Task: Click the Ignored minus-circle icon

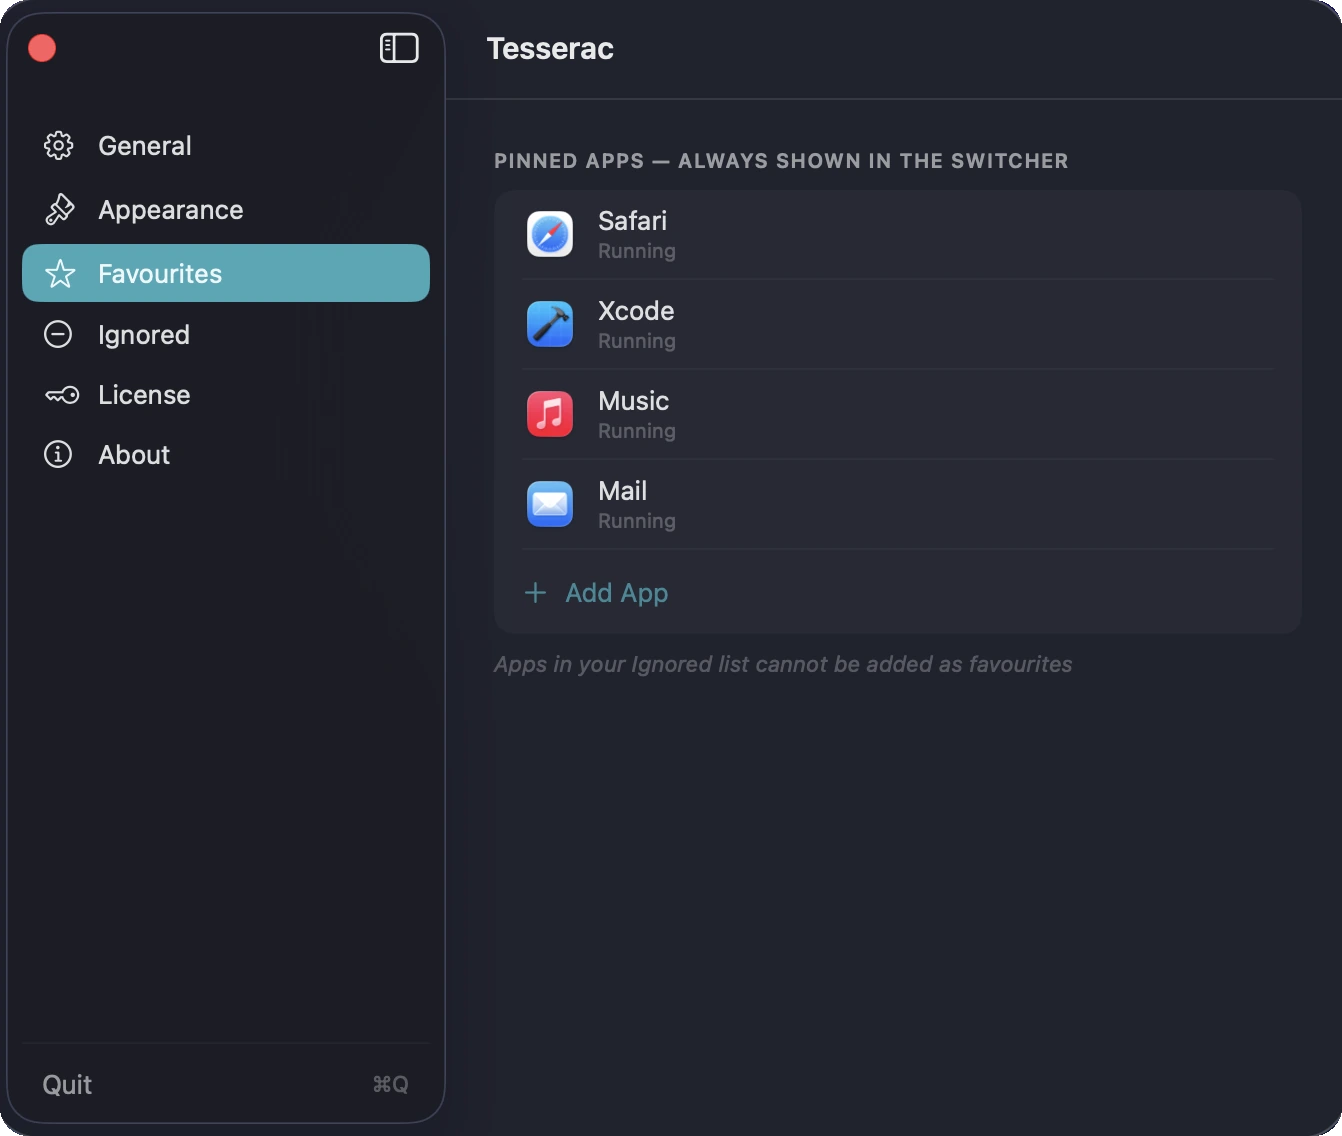Action: [x=58, y=334]
